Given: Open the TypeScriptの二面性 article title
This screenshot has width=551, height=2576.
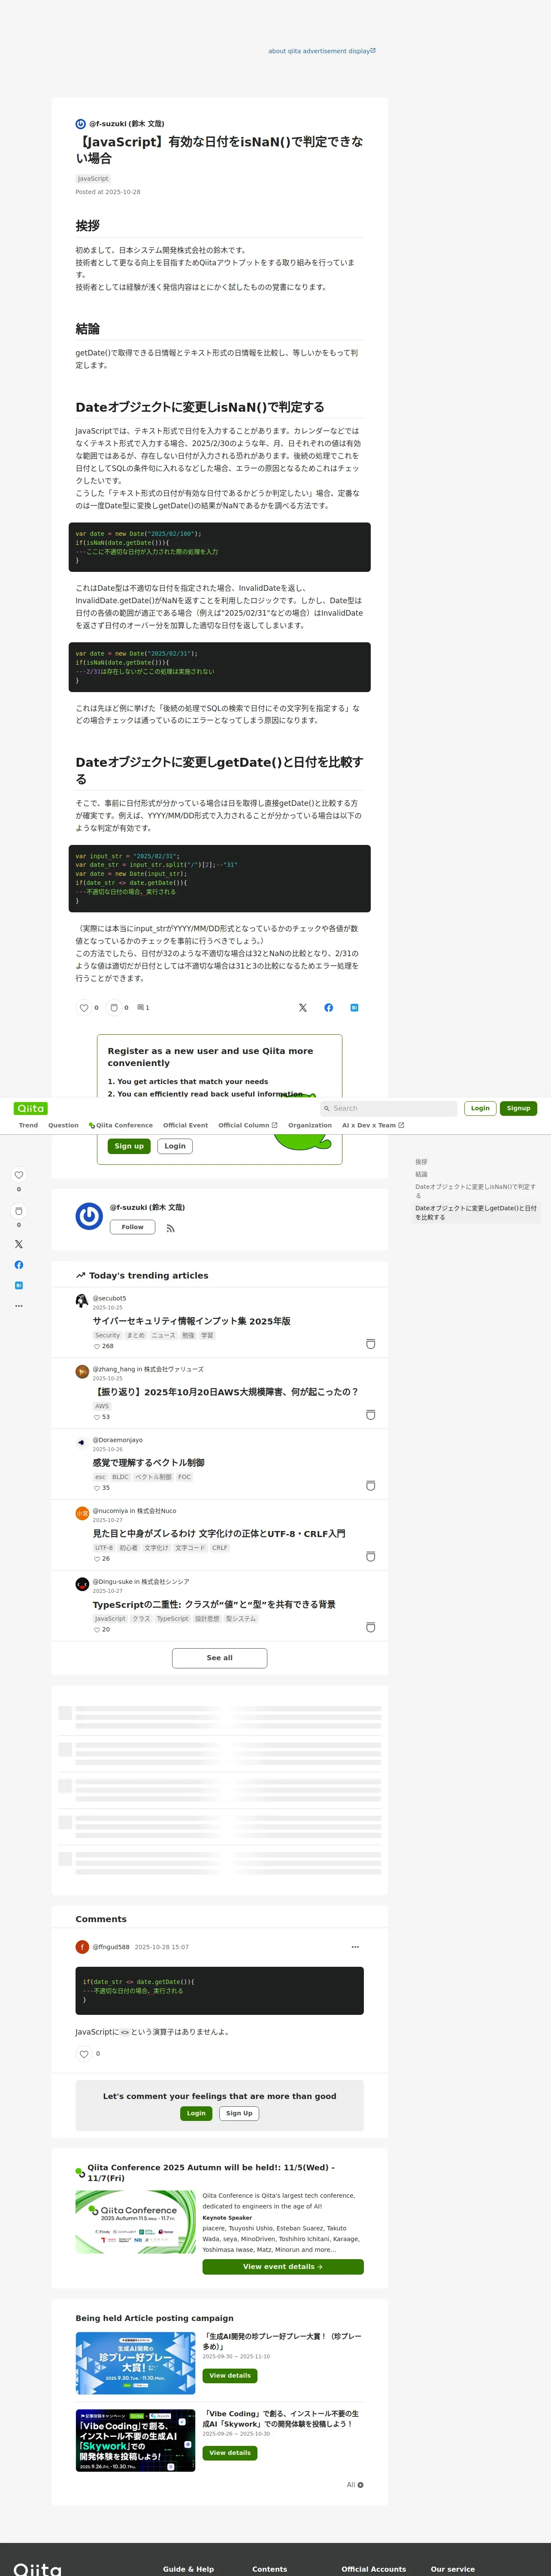Looking at the screenshot, I should [214, 1604].
